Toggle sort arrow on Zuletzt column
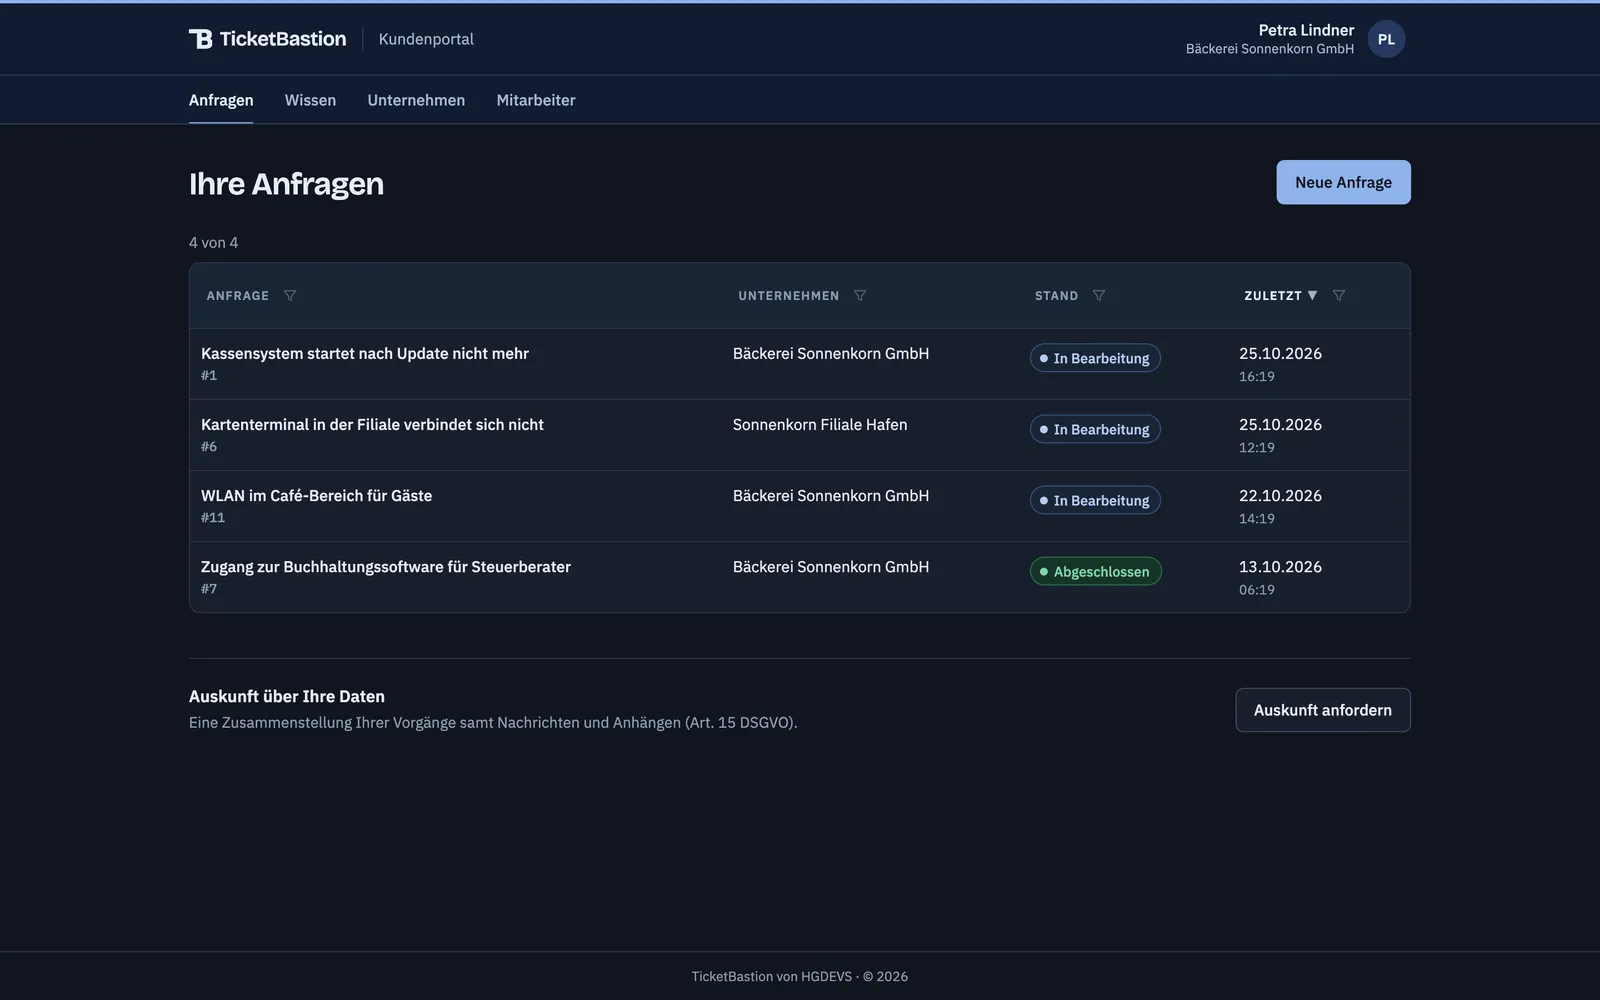 [x=1312, y=295]
